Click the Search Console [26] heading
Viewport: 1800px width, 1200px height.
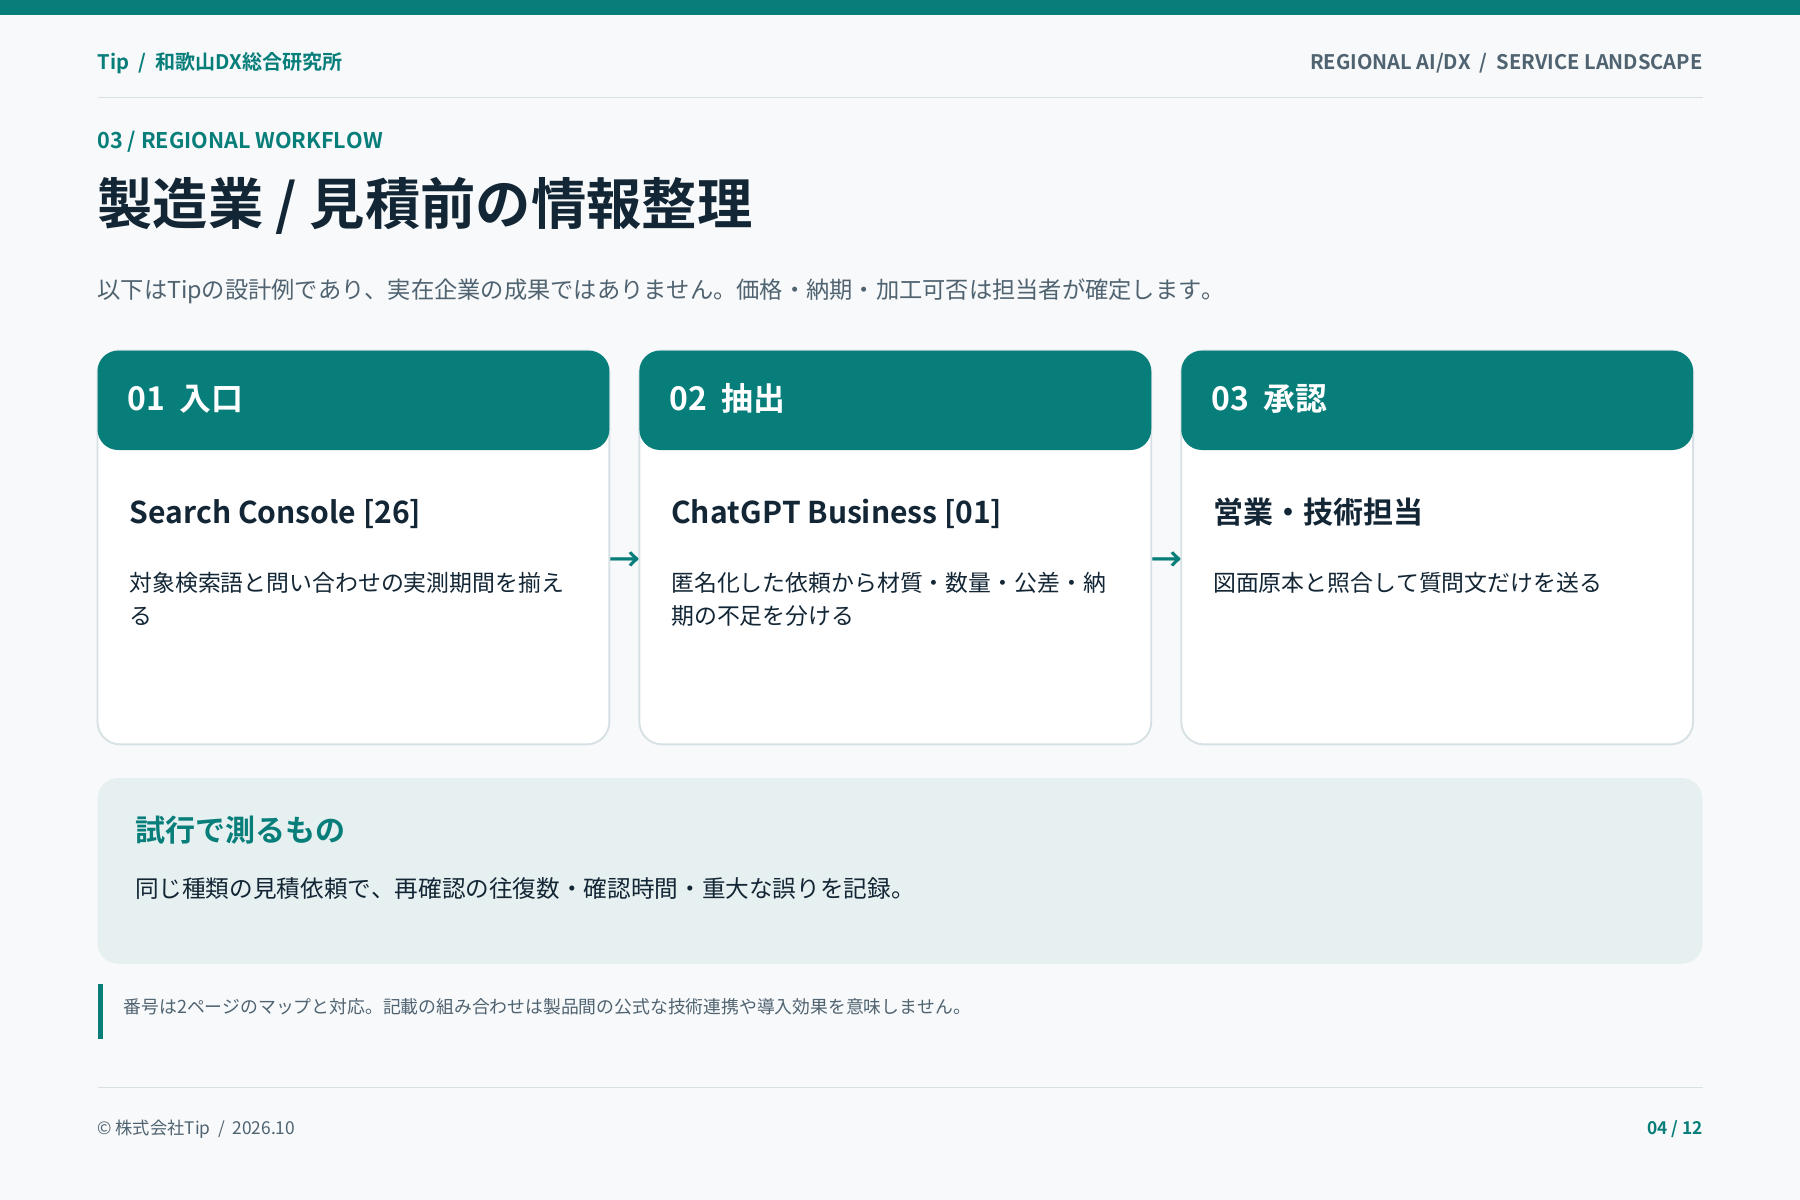[x=274, y=512]
